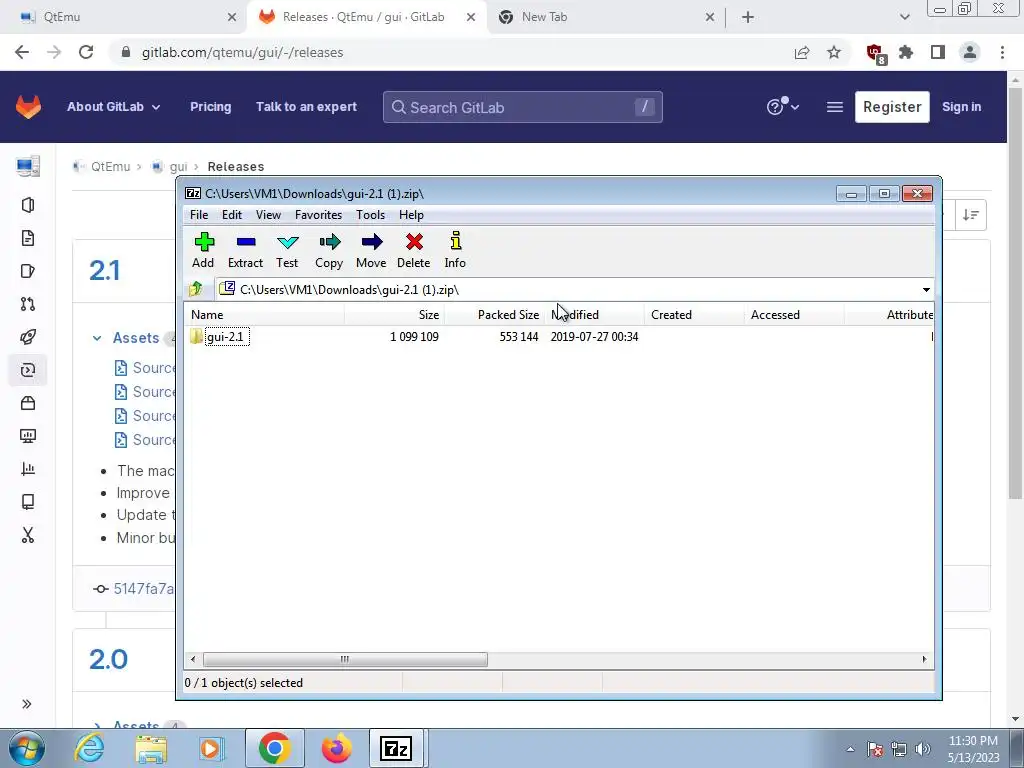Open the 2.1 release title link

(x=104, y=270)
